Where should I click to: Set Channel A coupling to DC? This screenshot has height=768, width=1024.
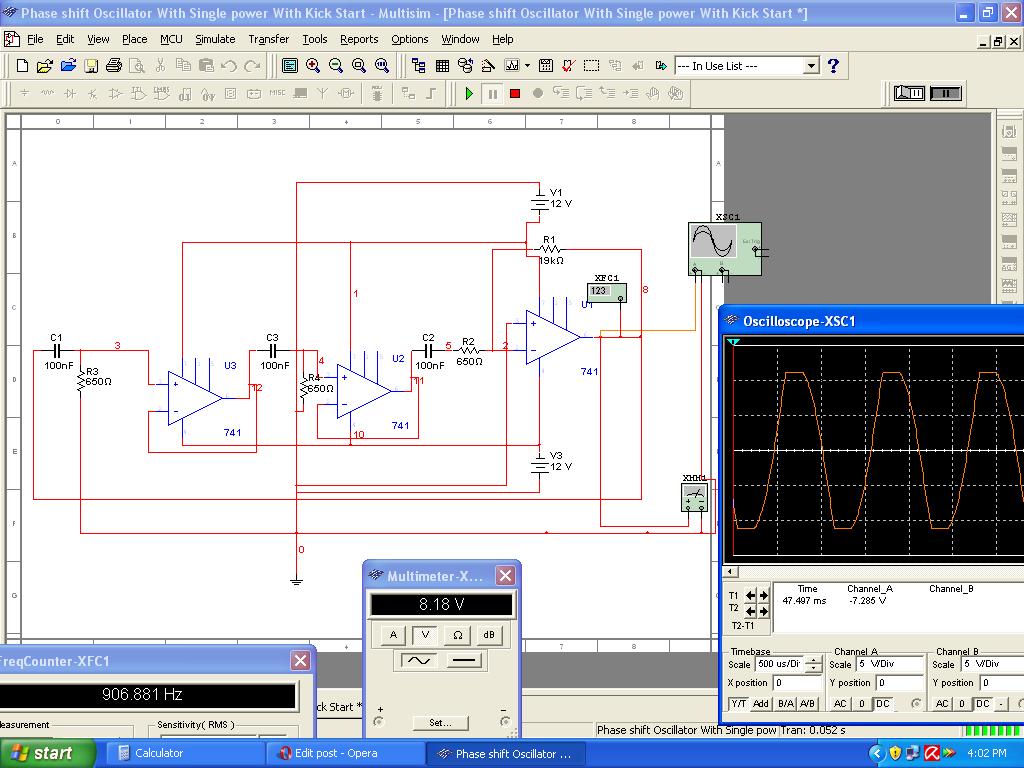pos(883,704)
